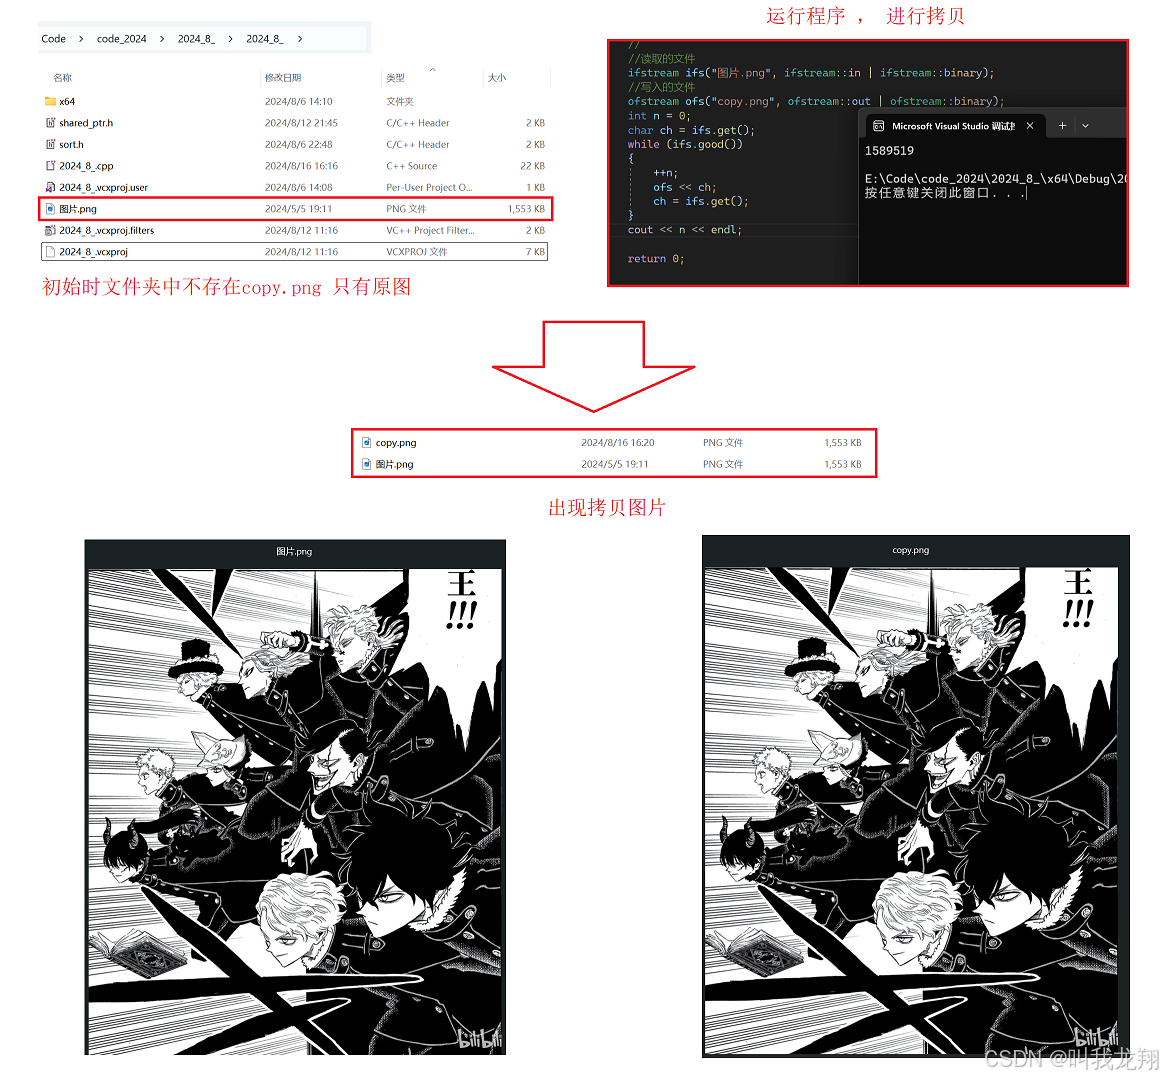
Task: Click the 图片.png manga image preview
Action: coord(295,811)
